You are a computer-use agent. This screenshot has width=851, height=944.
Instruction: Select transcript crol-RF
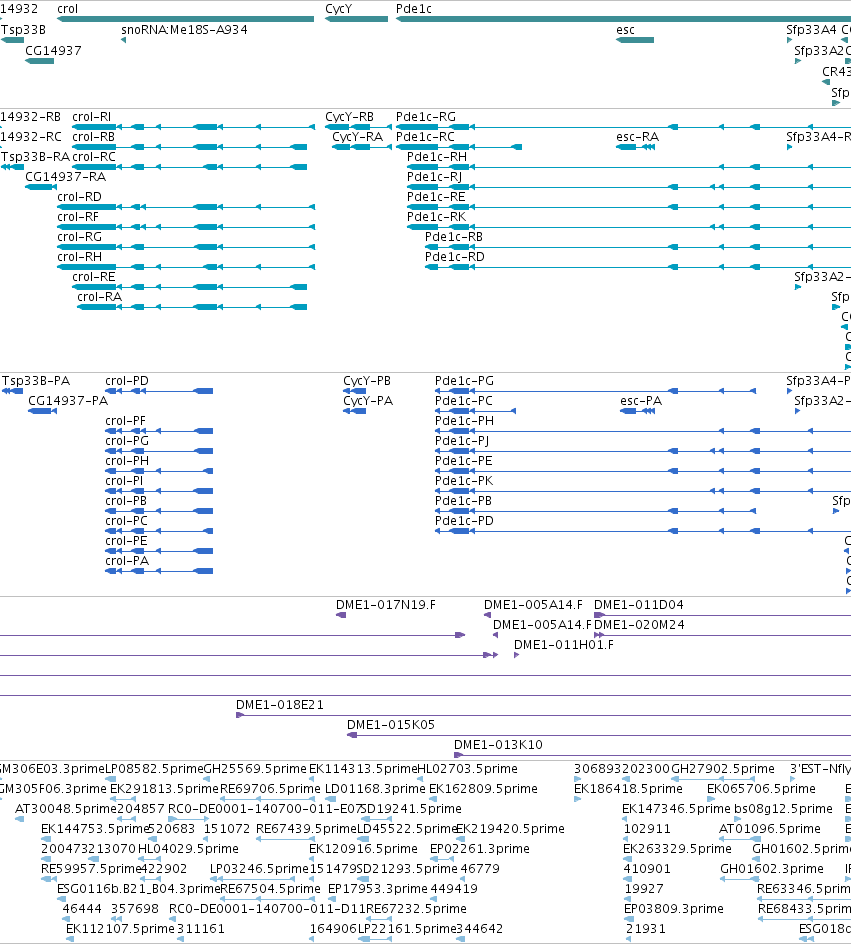pos(186,227)
